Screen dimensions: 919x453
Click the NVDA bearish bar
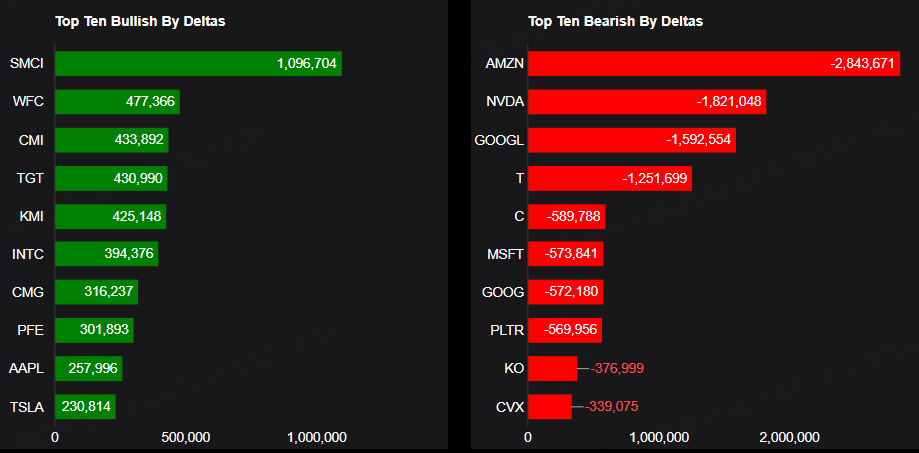tap(647, 101)
